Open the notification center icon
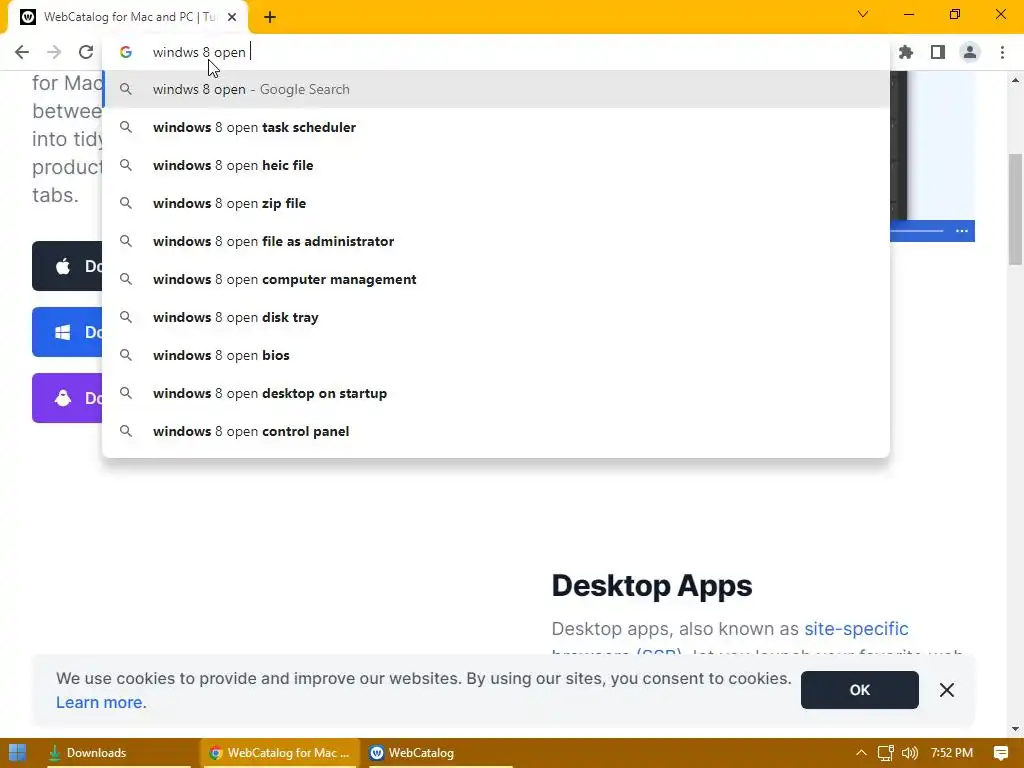This screenshot has width=1024, height=768. coord(1000,753)
